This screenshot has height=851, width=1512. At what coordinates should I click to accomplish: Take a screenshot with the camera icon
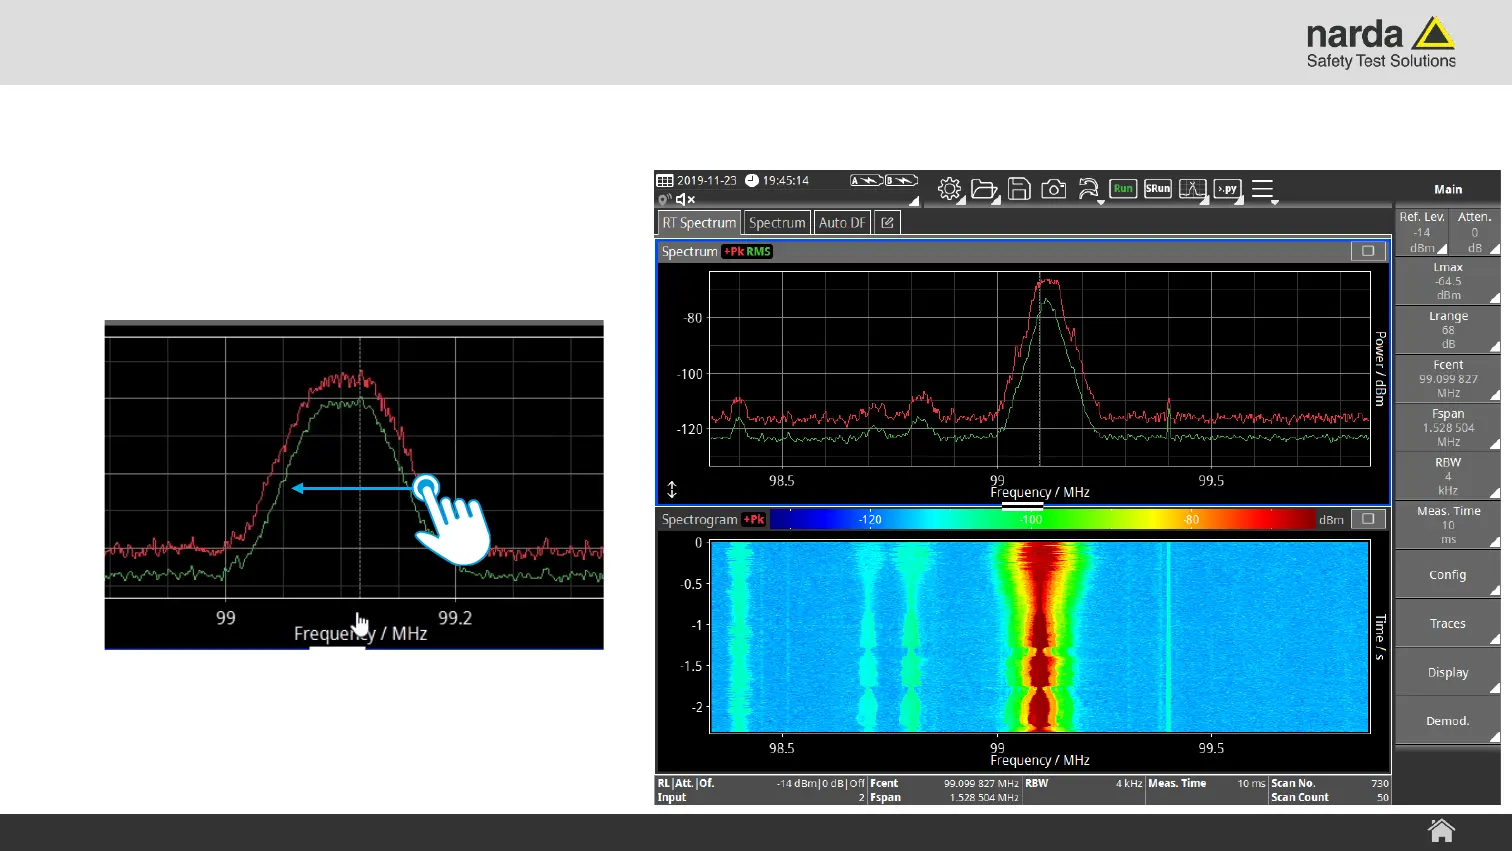tap(1053, 189)
